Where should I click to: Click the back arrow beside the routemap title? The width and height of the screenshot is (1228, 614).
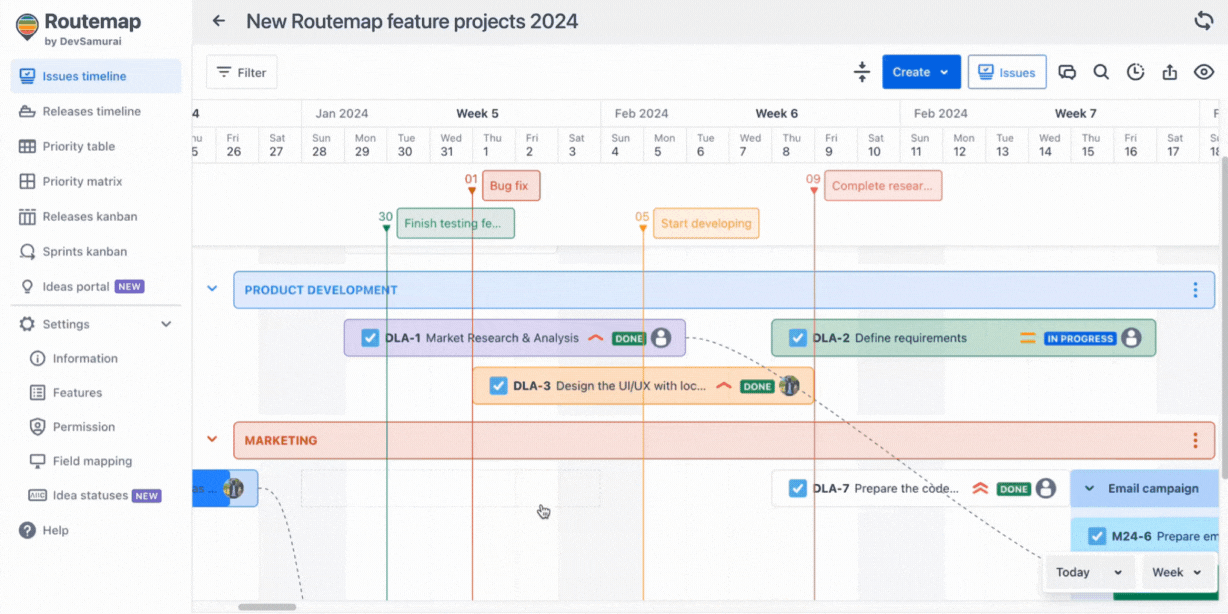click(x=219, y=20)
